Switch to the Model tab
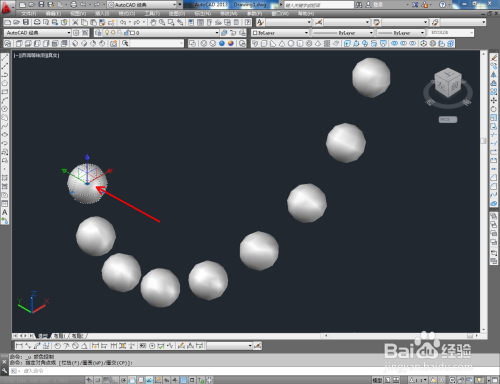This screenshot has width=500, height=384. tap(42, 336)
